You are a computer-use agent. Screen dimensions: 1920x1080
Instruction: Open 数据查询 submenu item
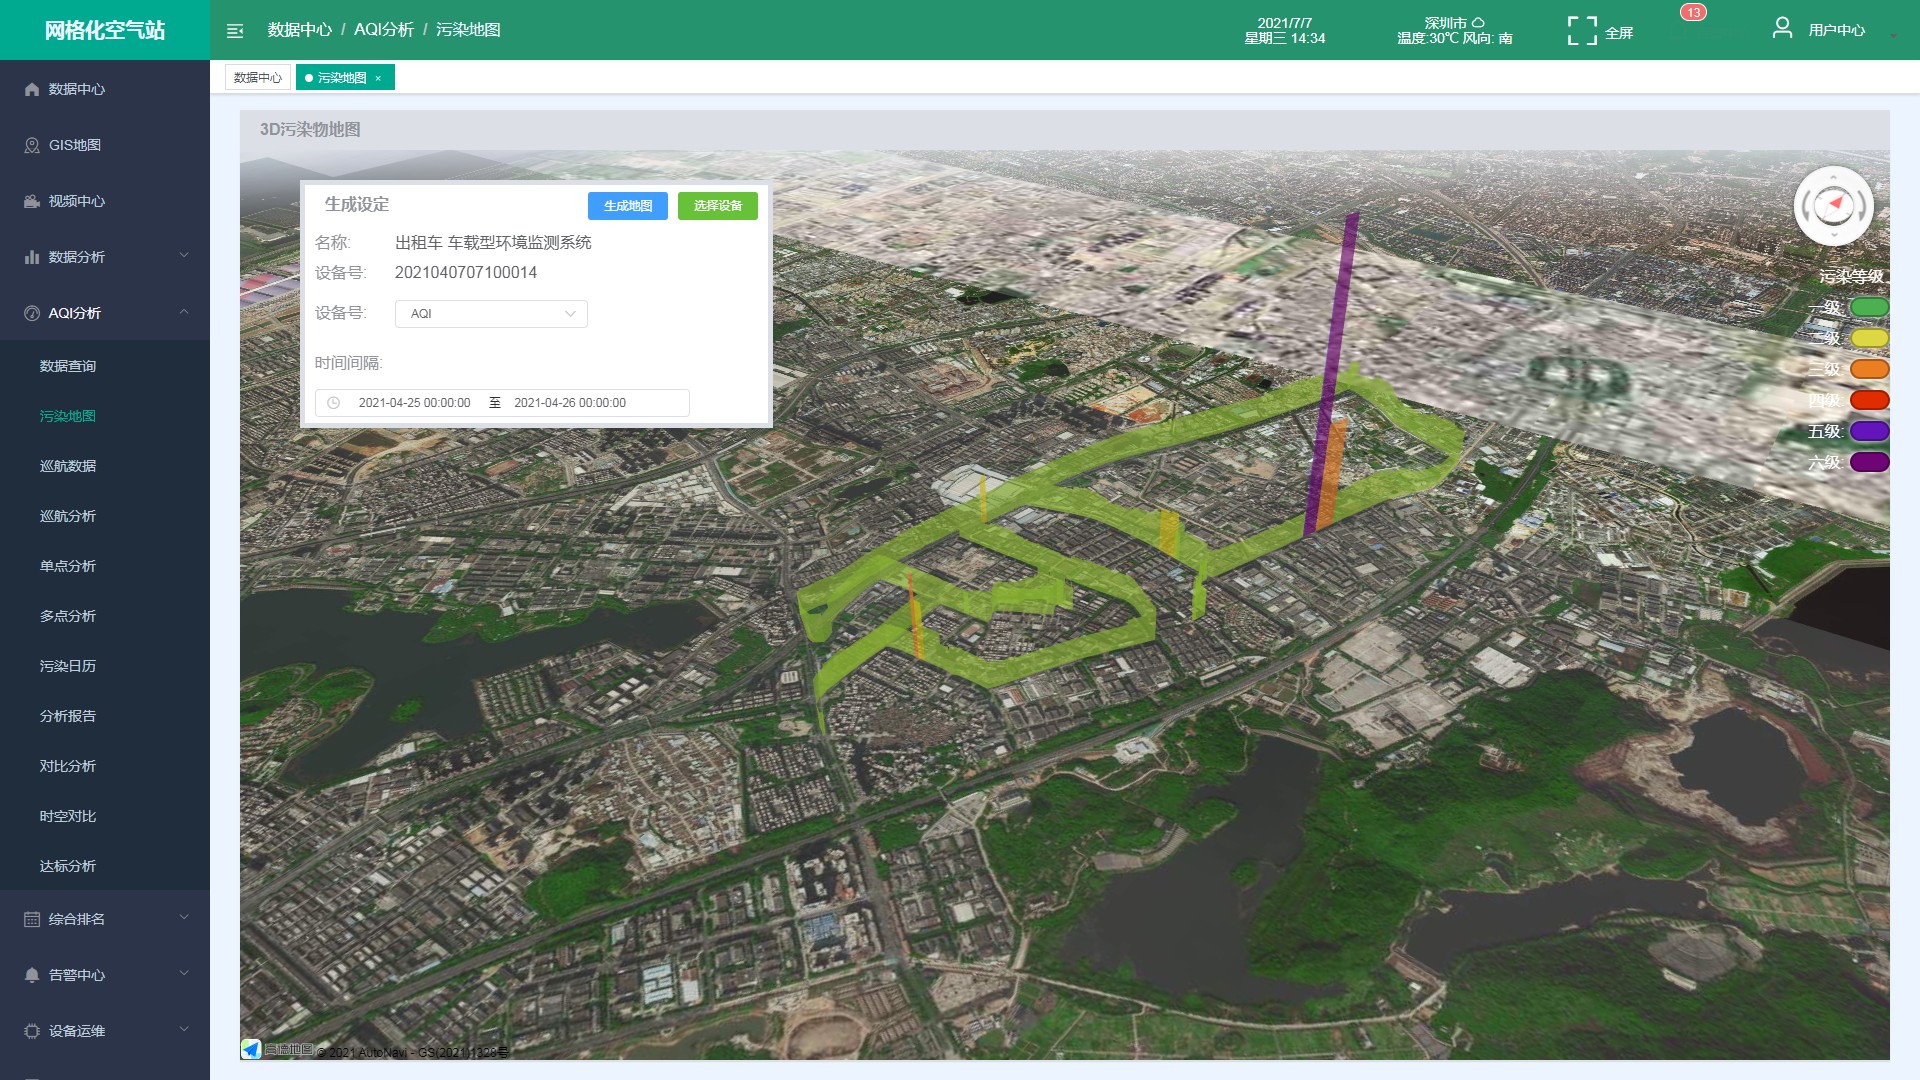pyautogui.click(x=68, y=366)
